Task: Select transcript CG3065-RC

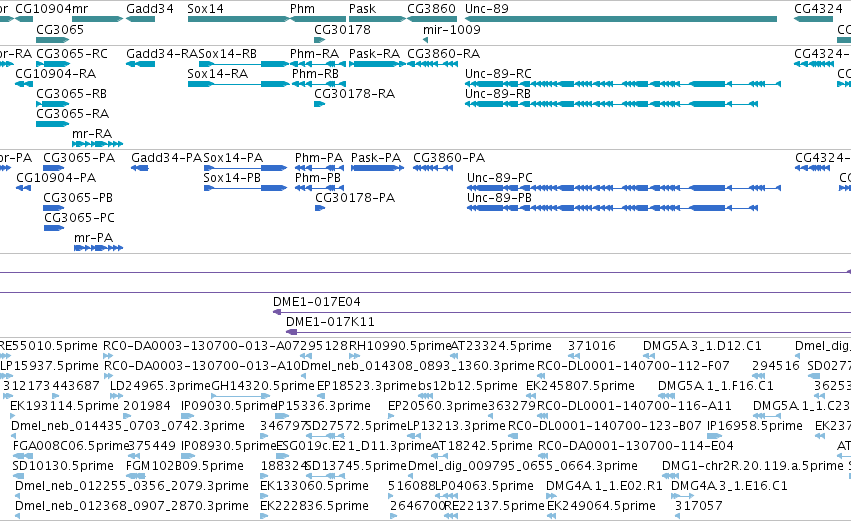Action: click(x=53, y=64)
